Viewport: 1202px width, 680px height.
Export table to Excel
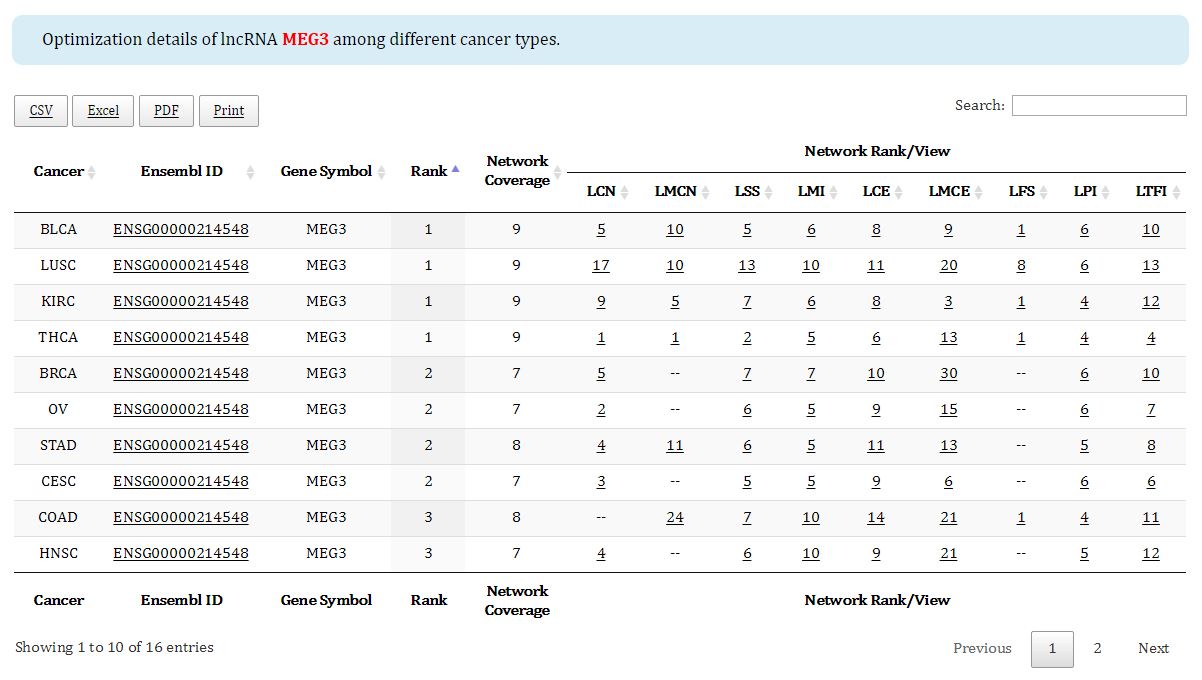pos(103,111)
